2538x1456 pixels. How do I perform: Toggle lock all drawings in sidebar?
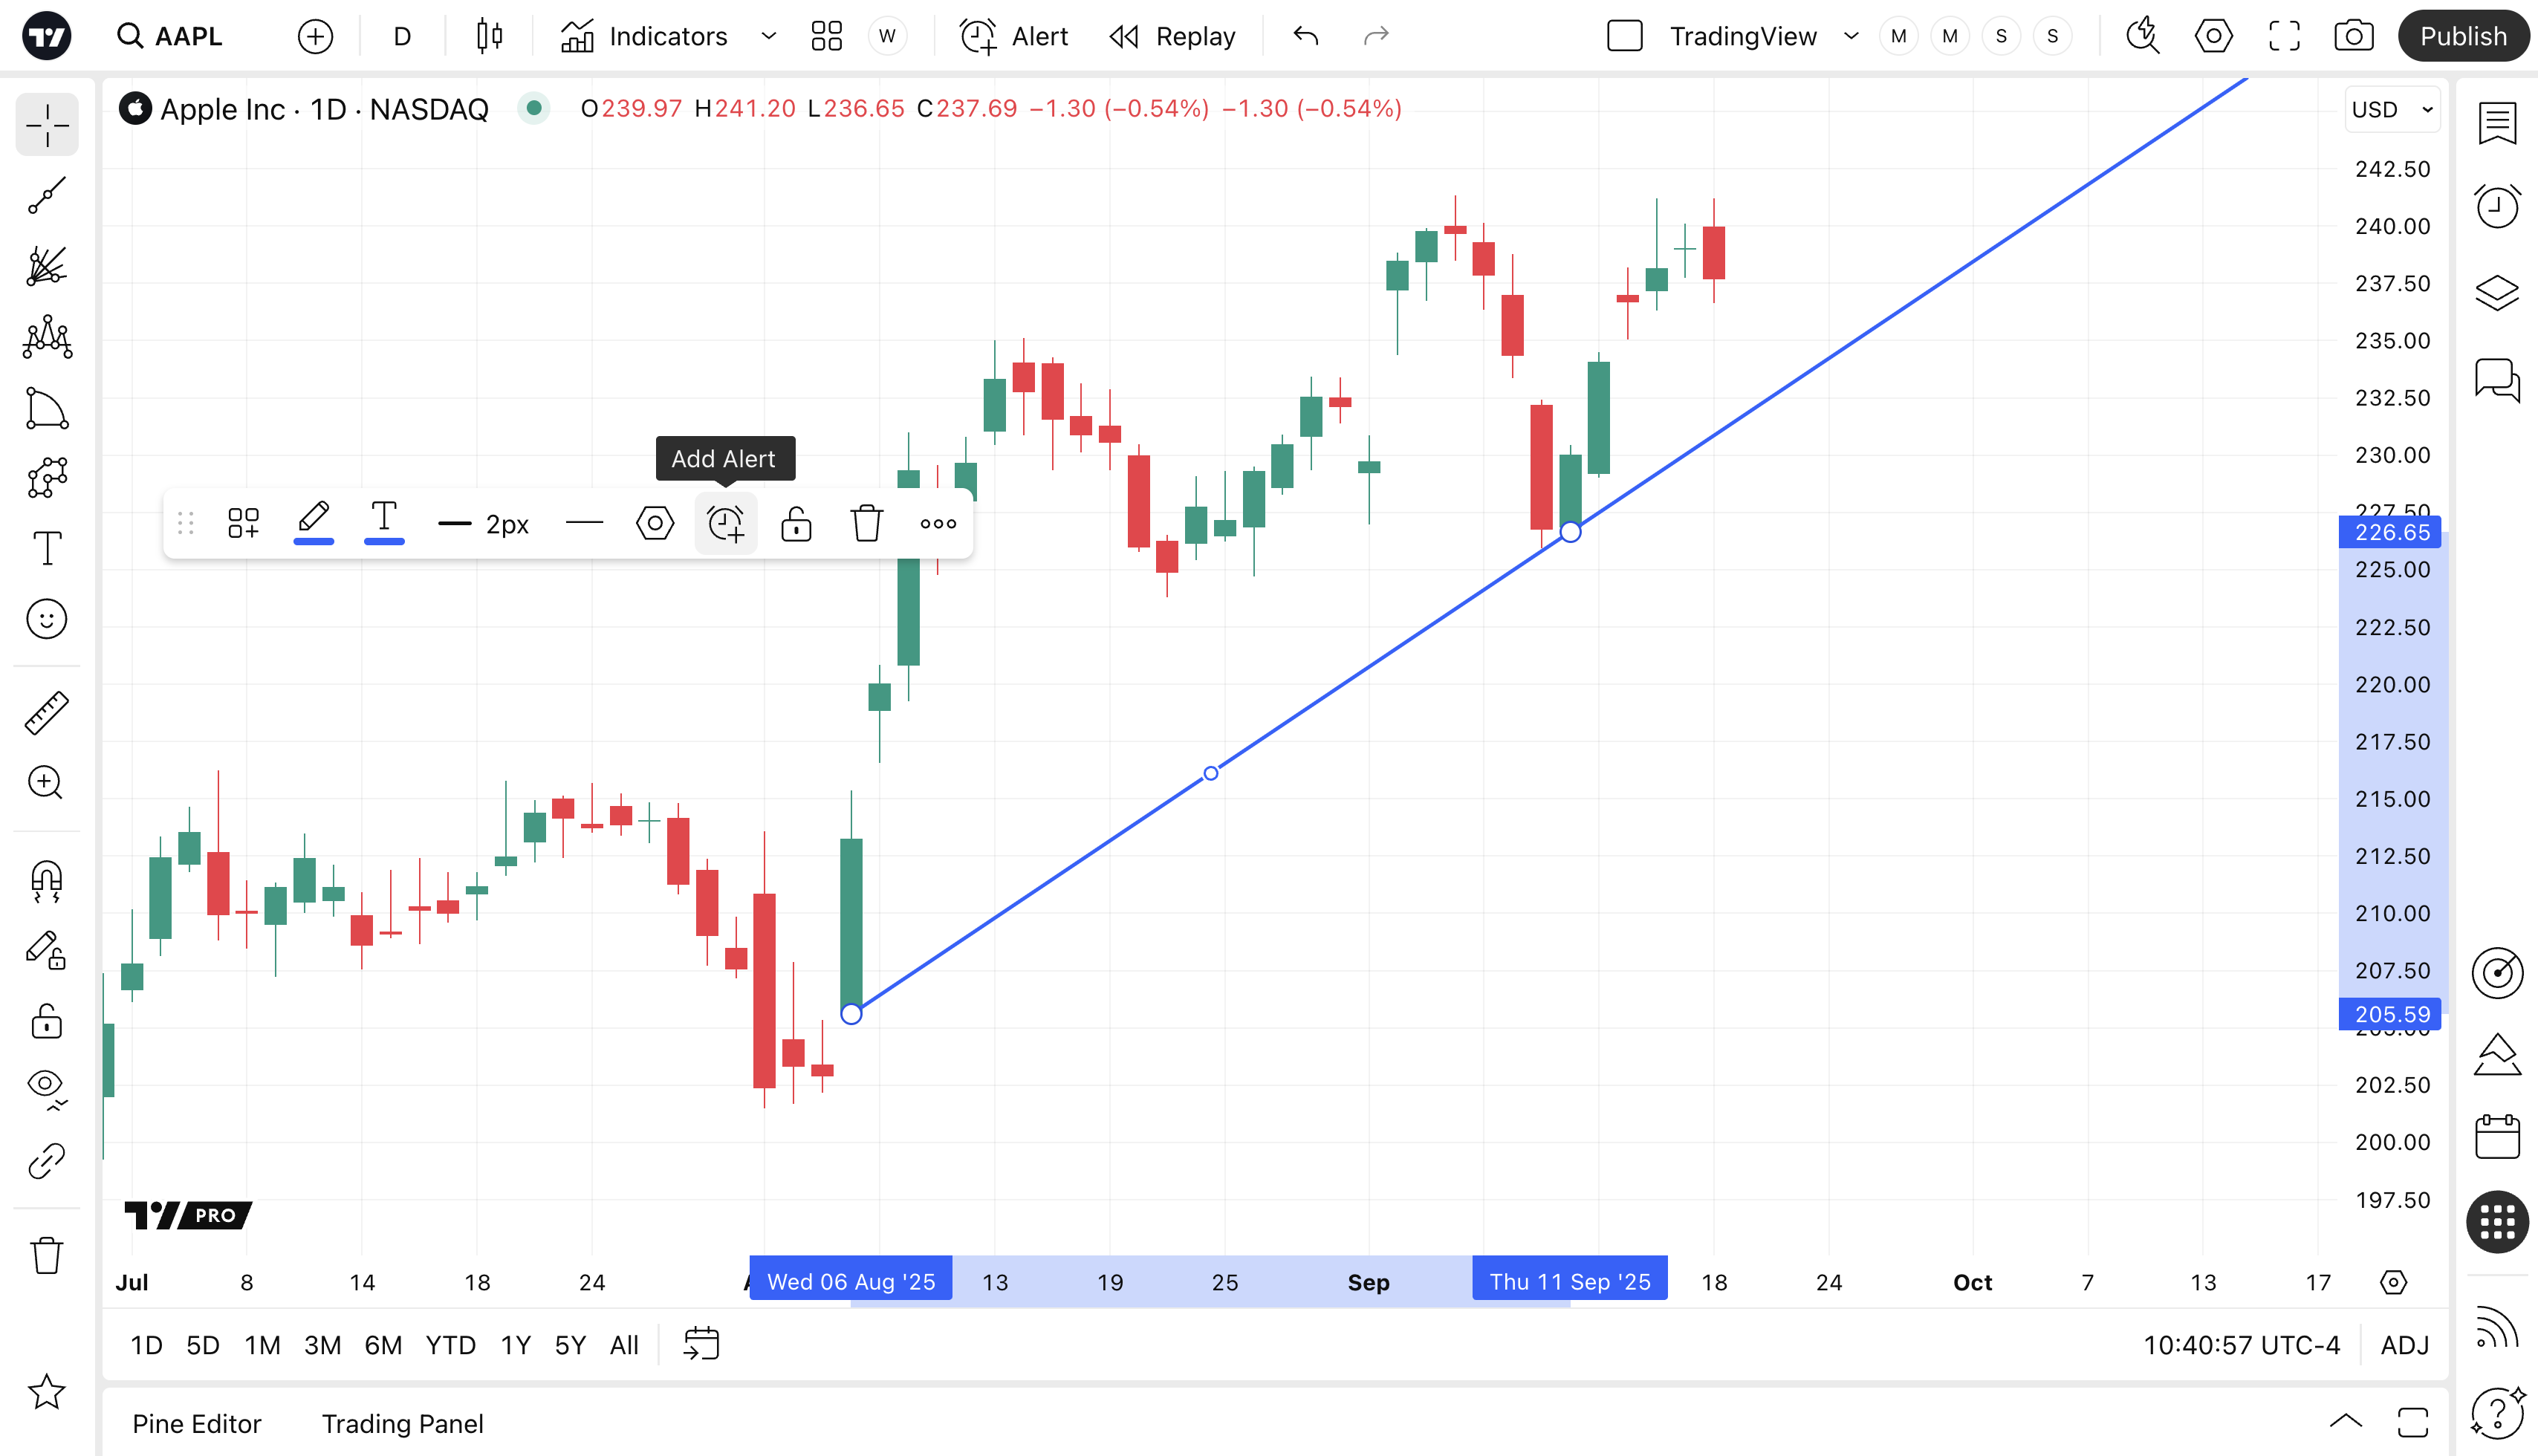point(46,1022)
